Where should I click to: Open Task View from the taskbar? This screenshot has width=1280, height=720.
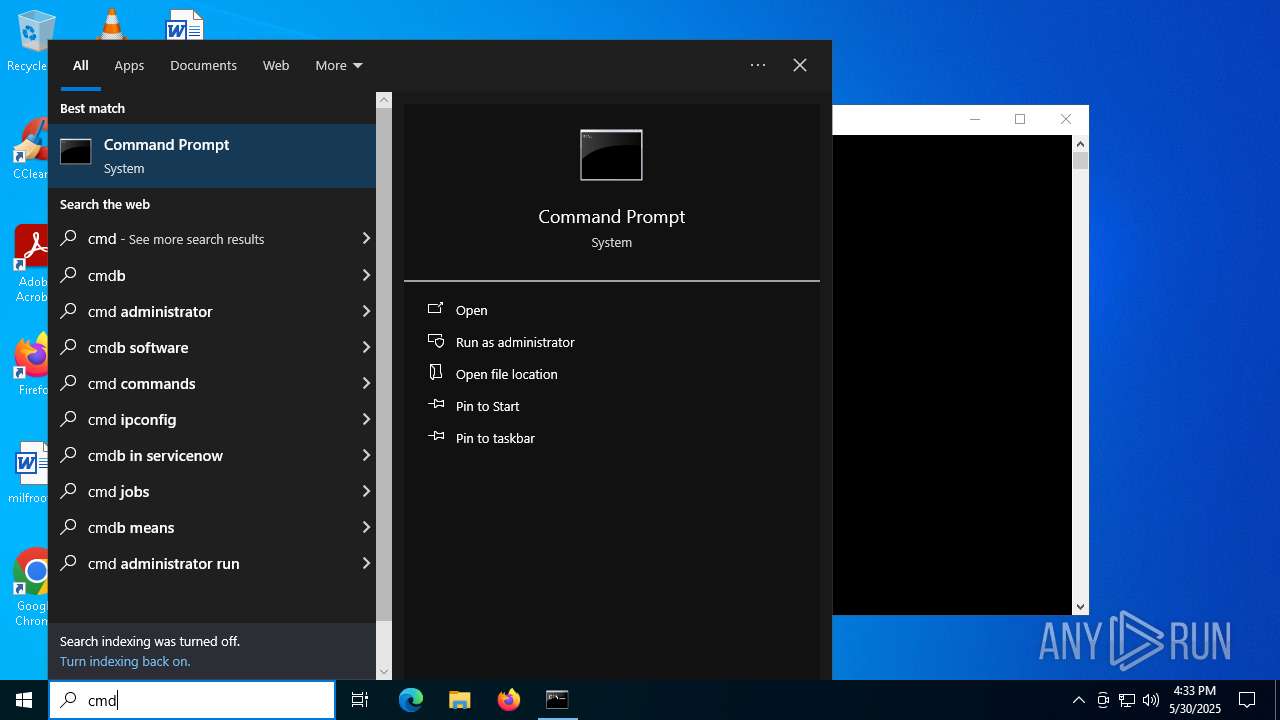click(360, 700)
